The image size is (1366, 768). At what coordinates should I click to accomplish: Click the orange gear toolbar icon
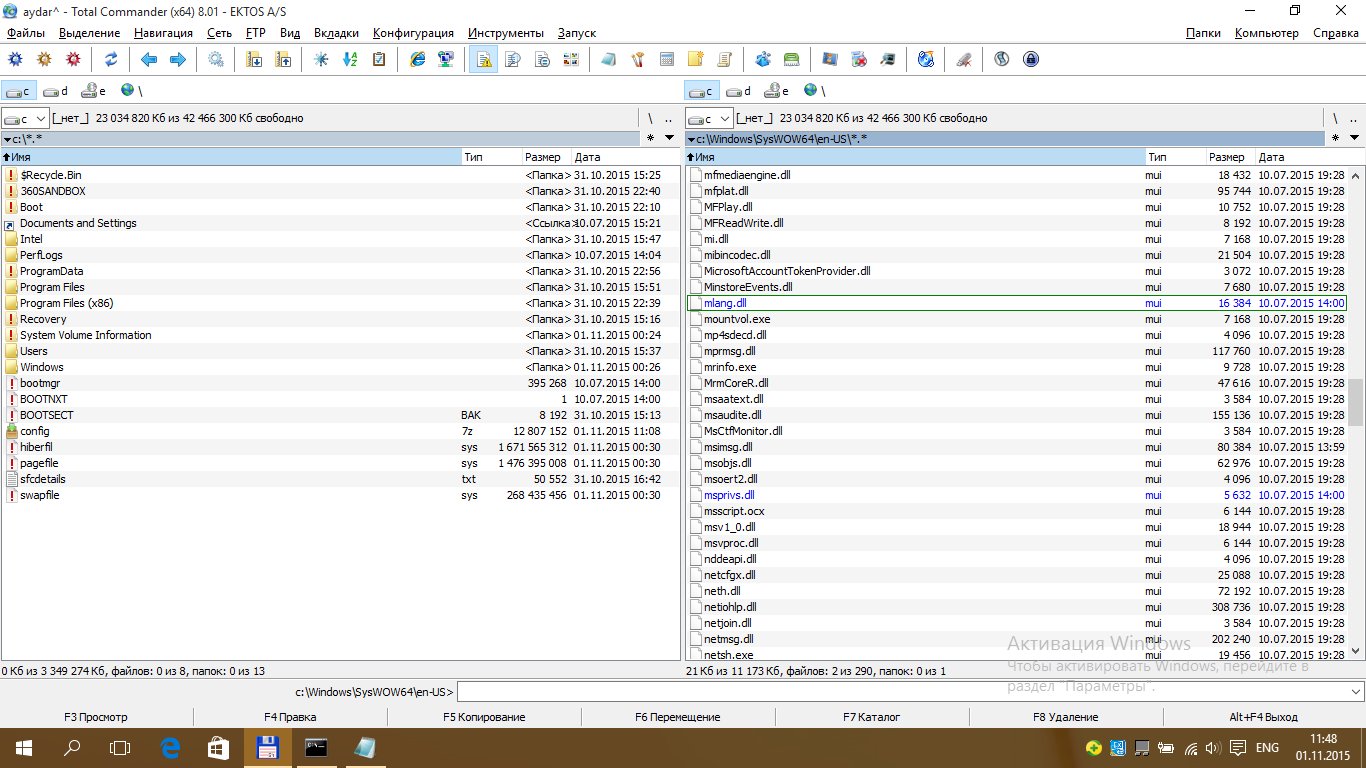[44, 59]
